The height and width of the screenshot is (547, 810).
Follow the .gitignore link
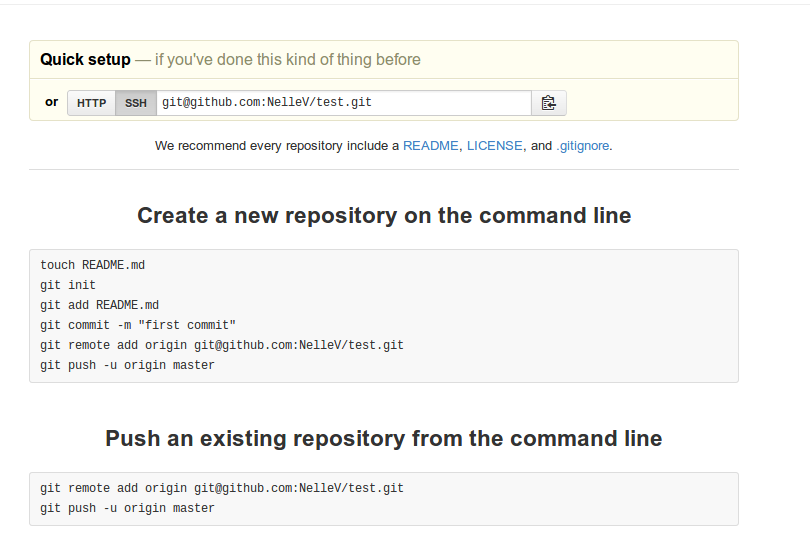click(x=583, y=146)
